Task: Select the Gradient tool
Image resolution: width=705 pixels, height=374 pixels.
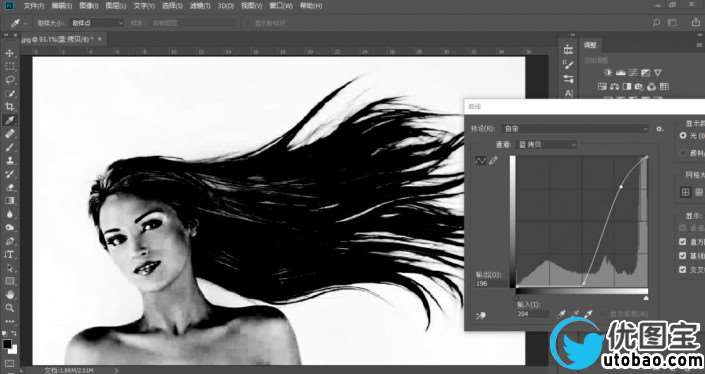Action: point(9,200)
